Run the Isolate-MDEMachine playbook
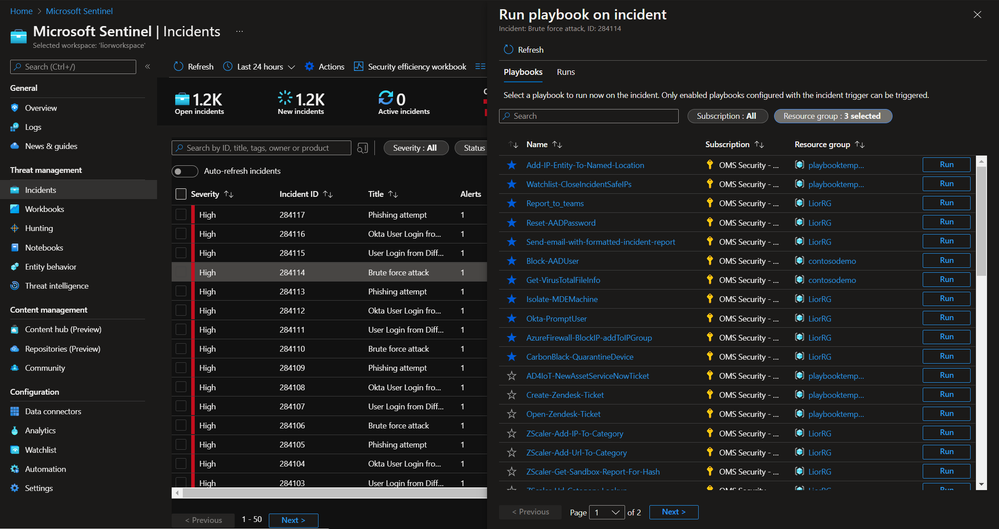The image size is (999, 529). pyautogui.click(x=946, y=298)
